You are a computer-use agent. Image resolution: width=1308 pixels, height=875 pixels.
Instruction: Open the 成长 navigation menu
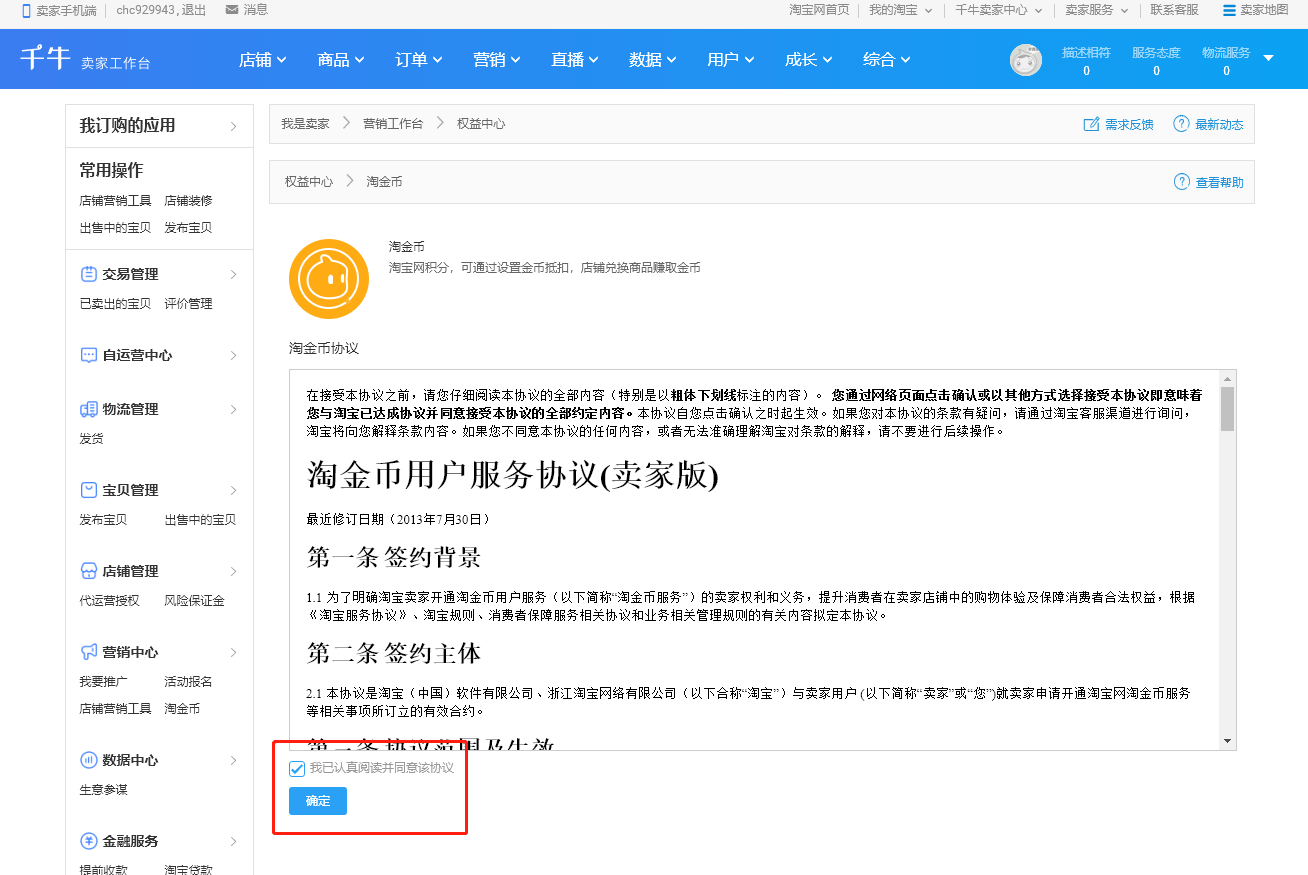[x=809, y=59]
